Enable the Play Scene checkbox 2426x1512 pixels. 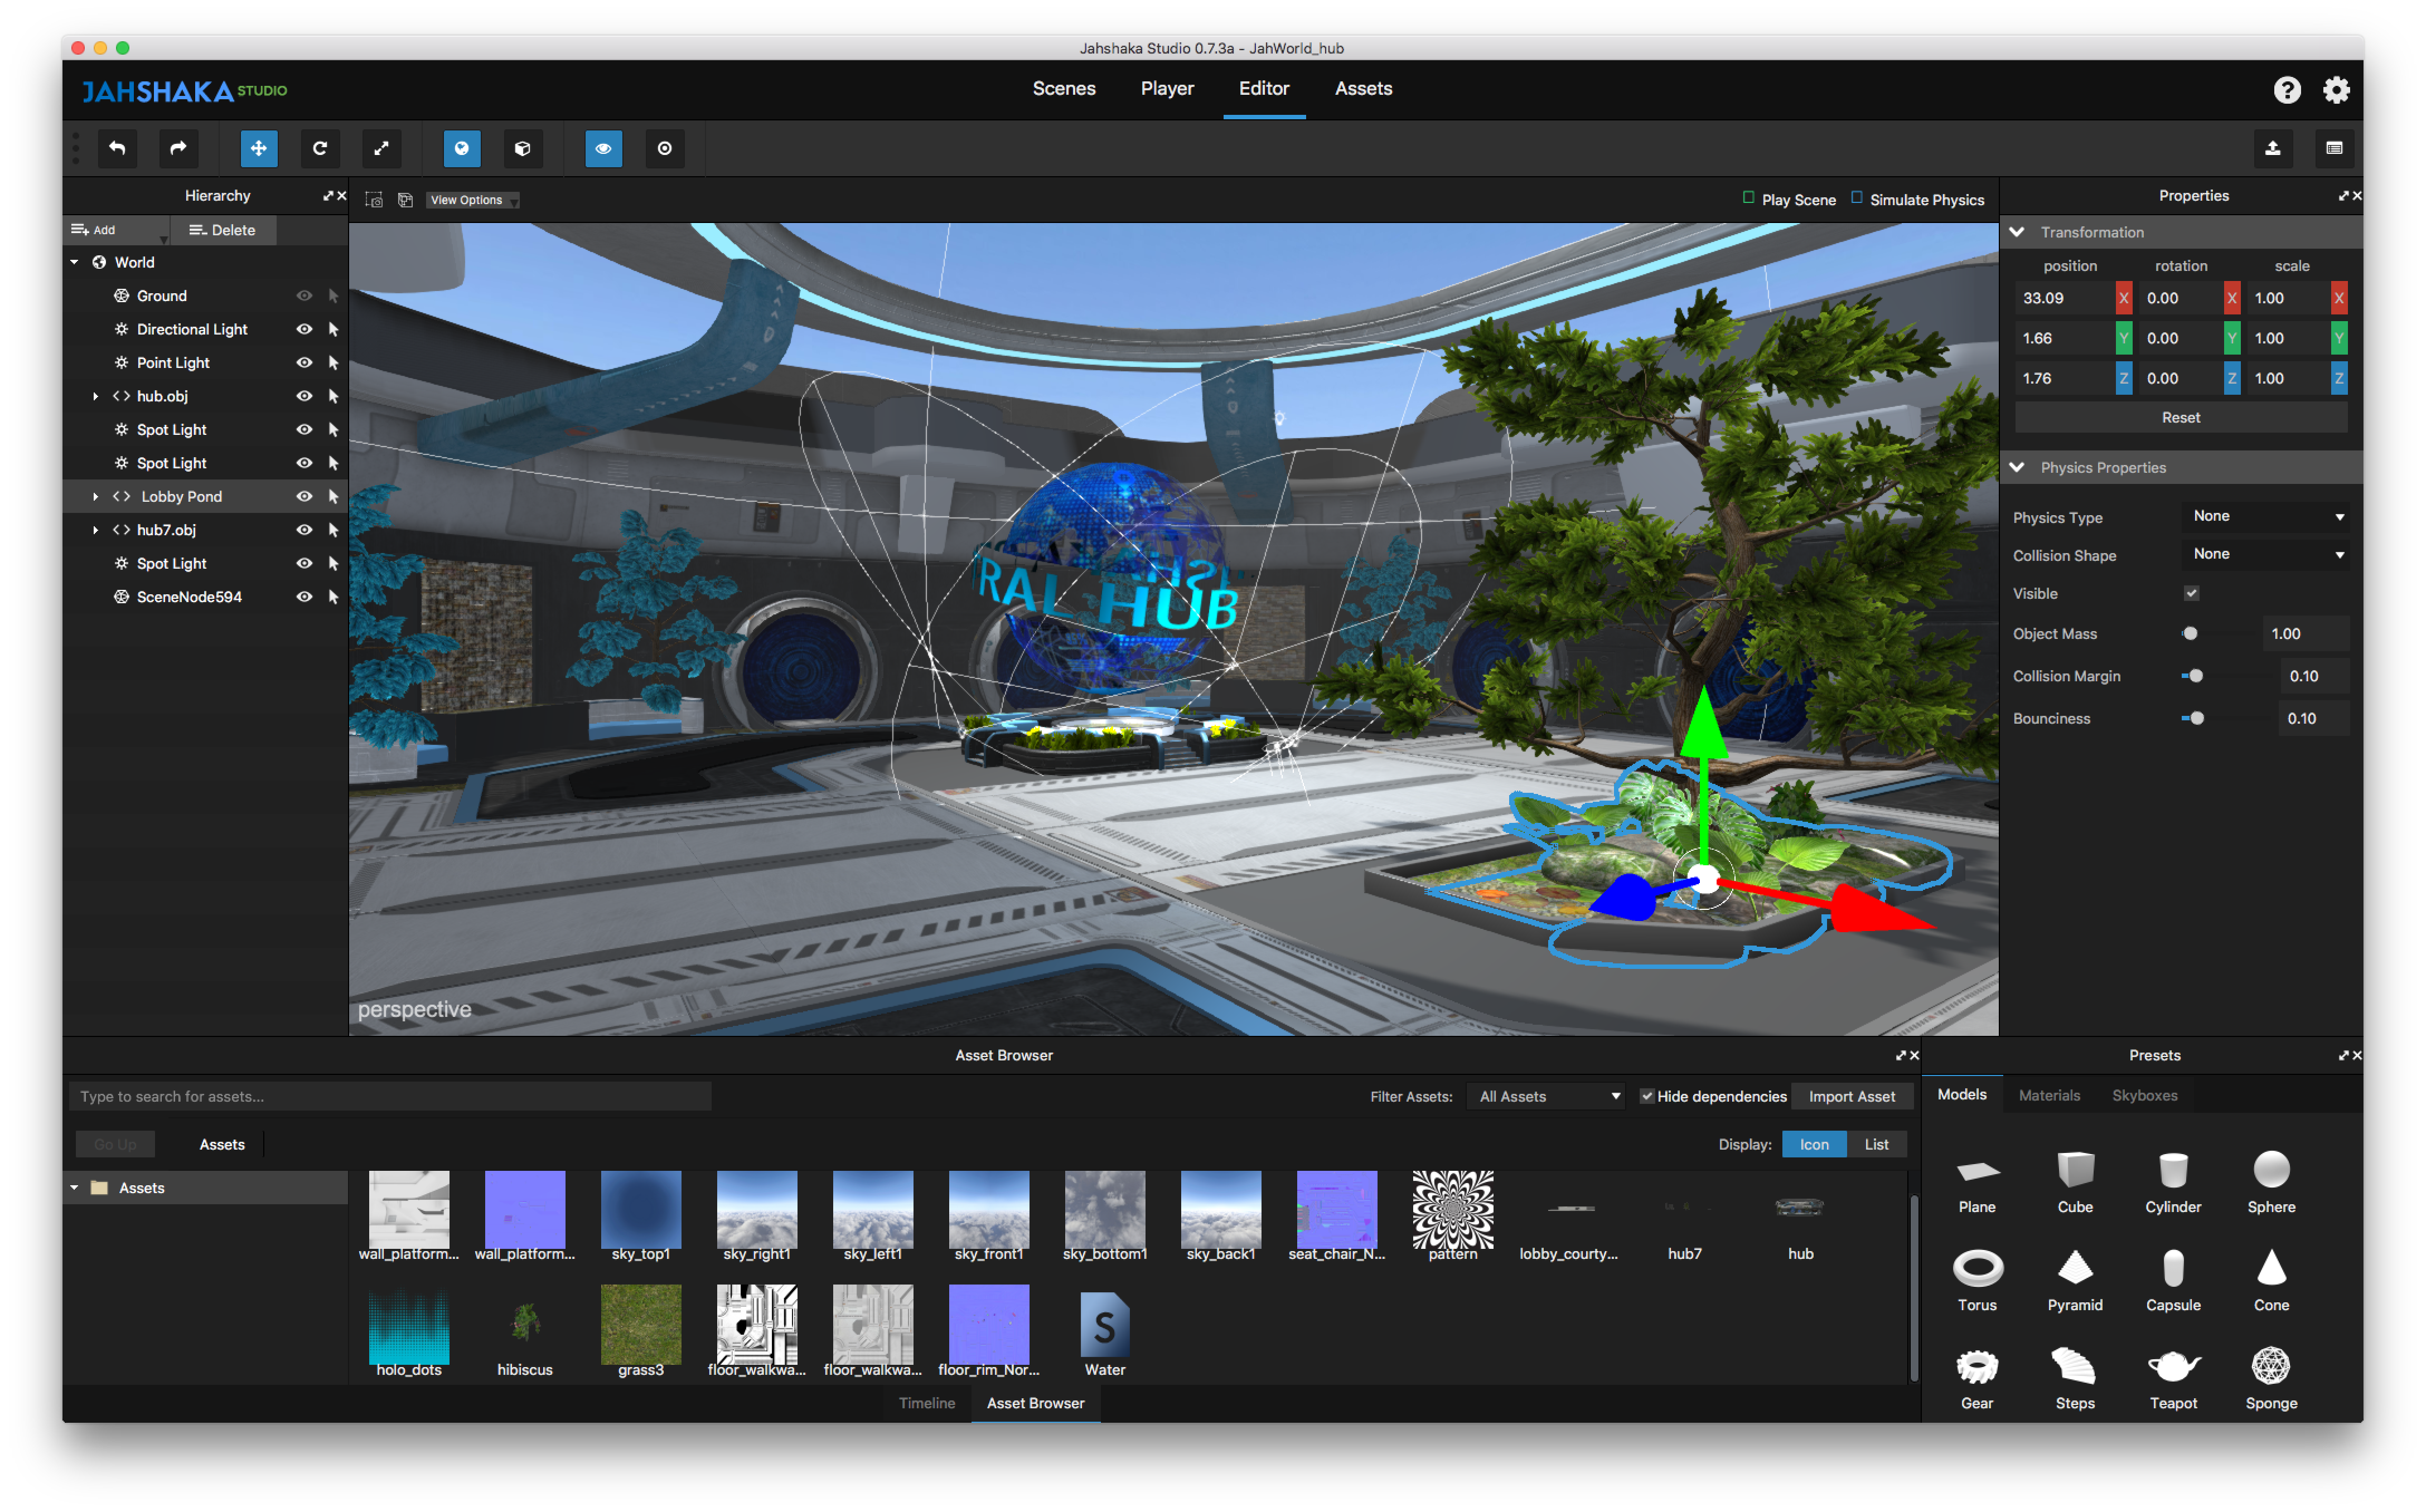coord(1749,198)
